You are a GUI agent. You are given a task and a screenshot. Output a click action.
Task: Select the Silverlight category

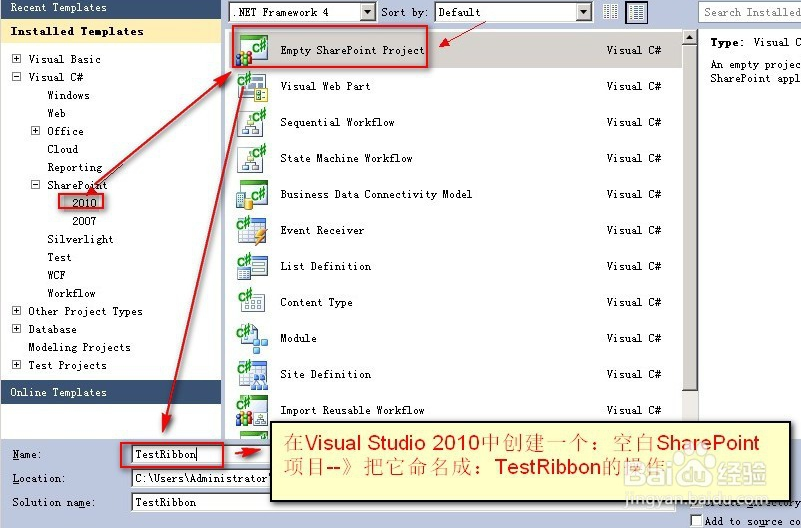click(x=80, y=239)
